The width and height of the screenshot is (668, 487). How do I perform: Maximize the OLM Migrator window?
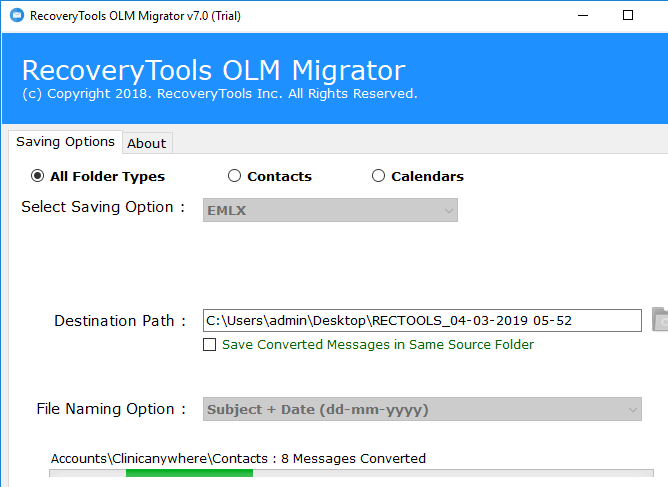pyautogui.click(x=628, y=16)
